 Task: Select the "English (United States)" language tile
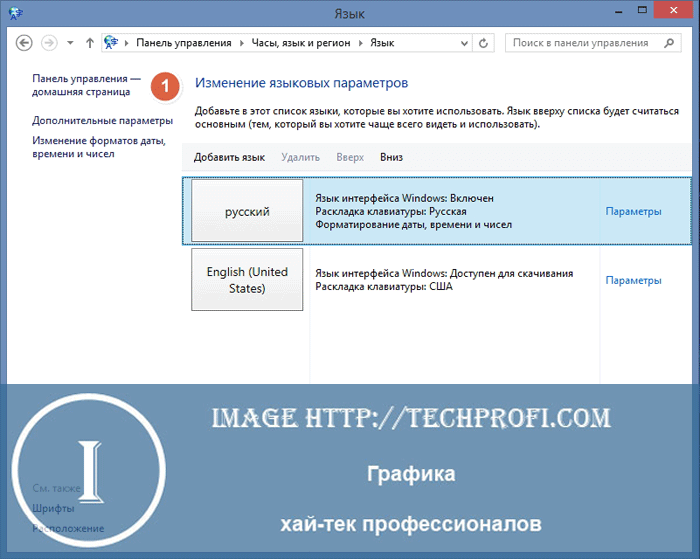(247, 280)
